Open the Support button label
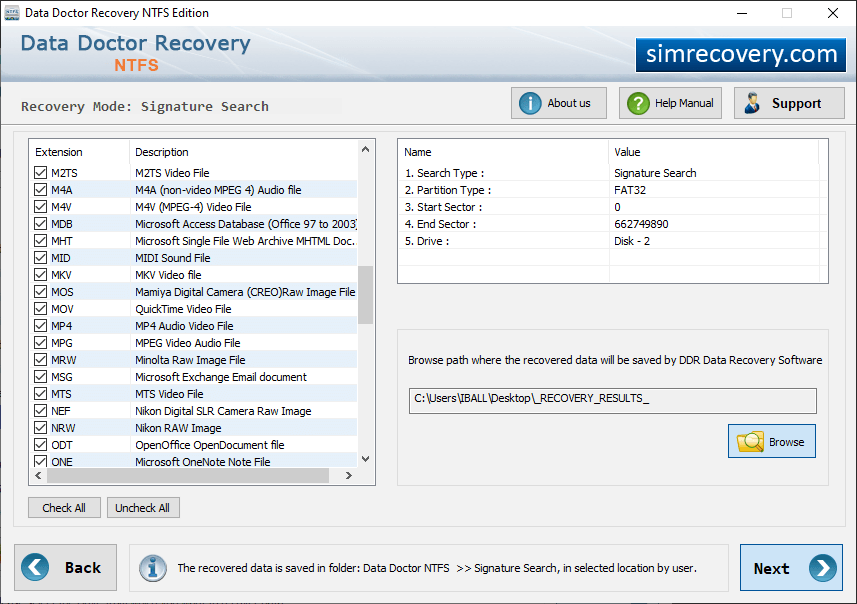Image resolution: width=857 pixels, height=604 pixels. click(796, 103)
